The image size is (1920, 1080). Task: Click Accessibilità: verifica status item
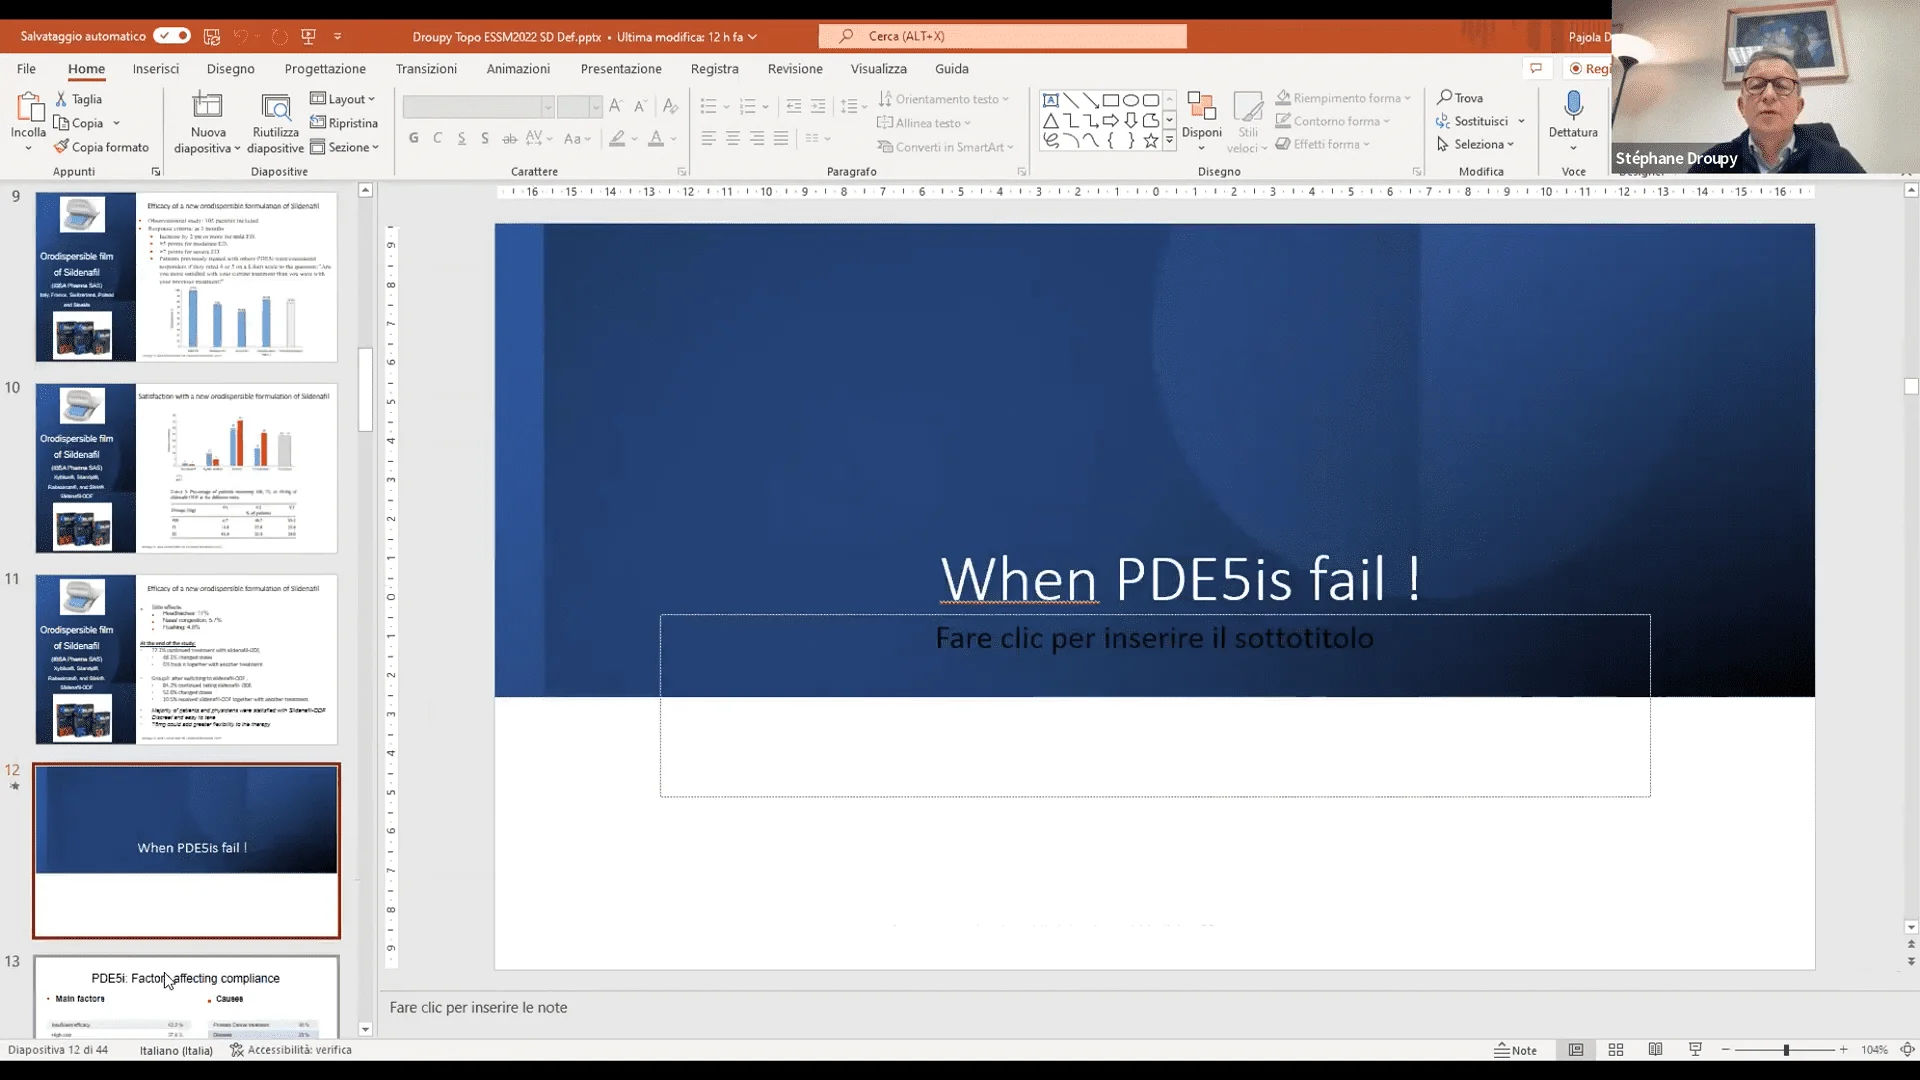coord(291,1050)
